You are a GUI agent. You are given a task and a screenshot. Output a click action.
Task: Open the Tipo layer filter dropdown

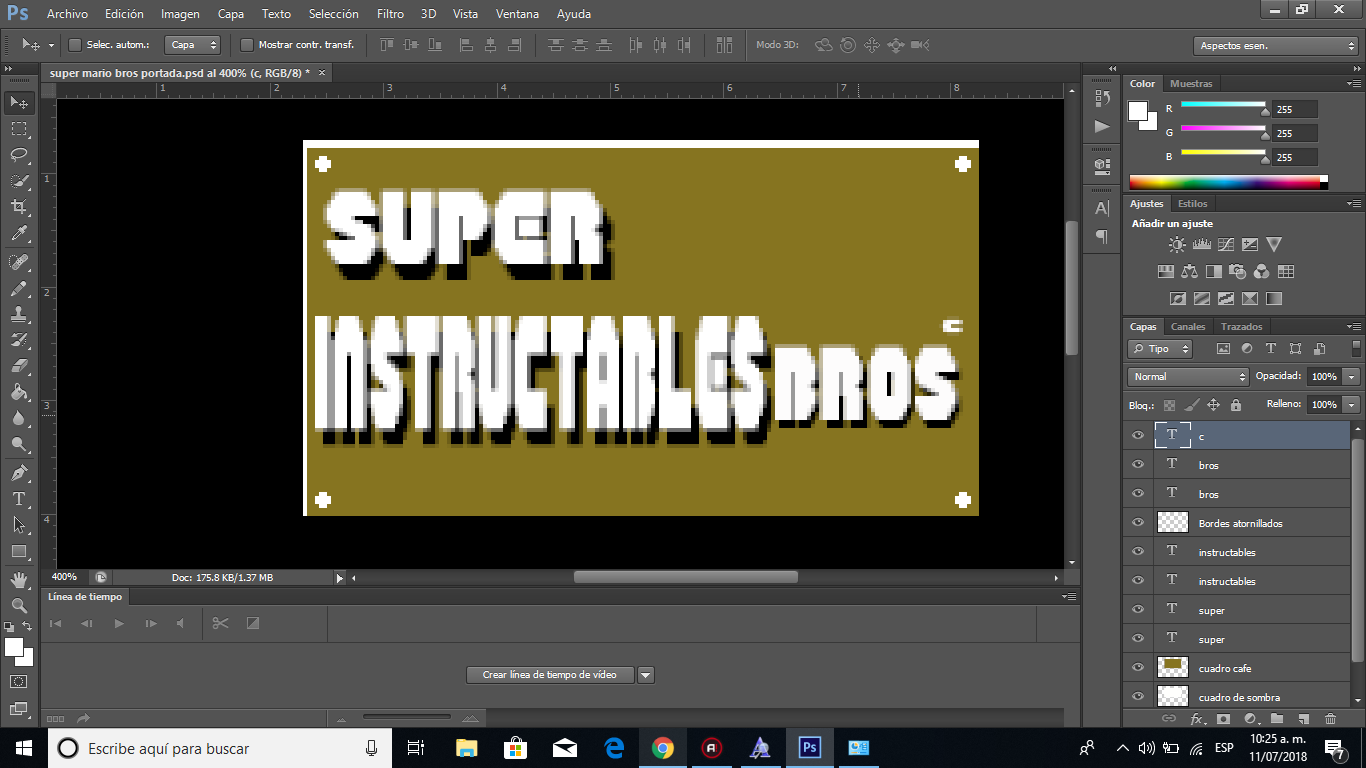[1160, 349]
